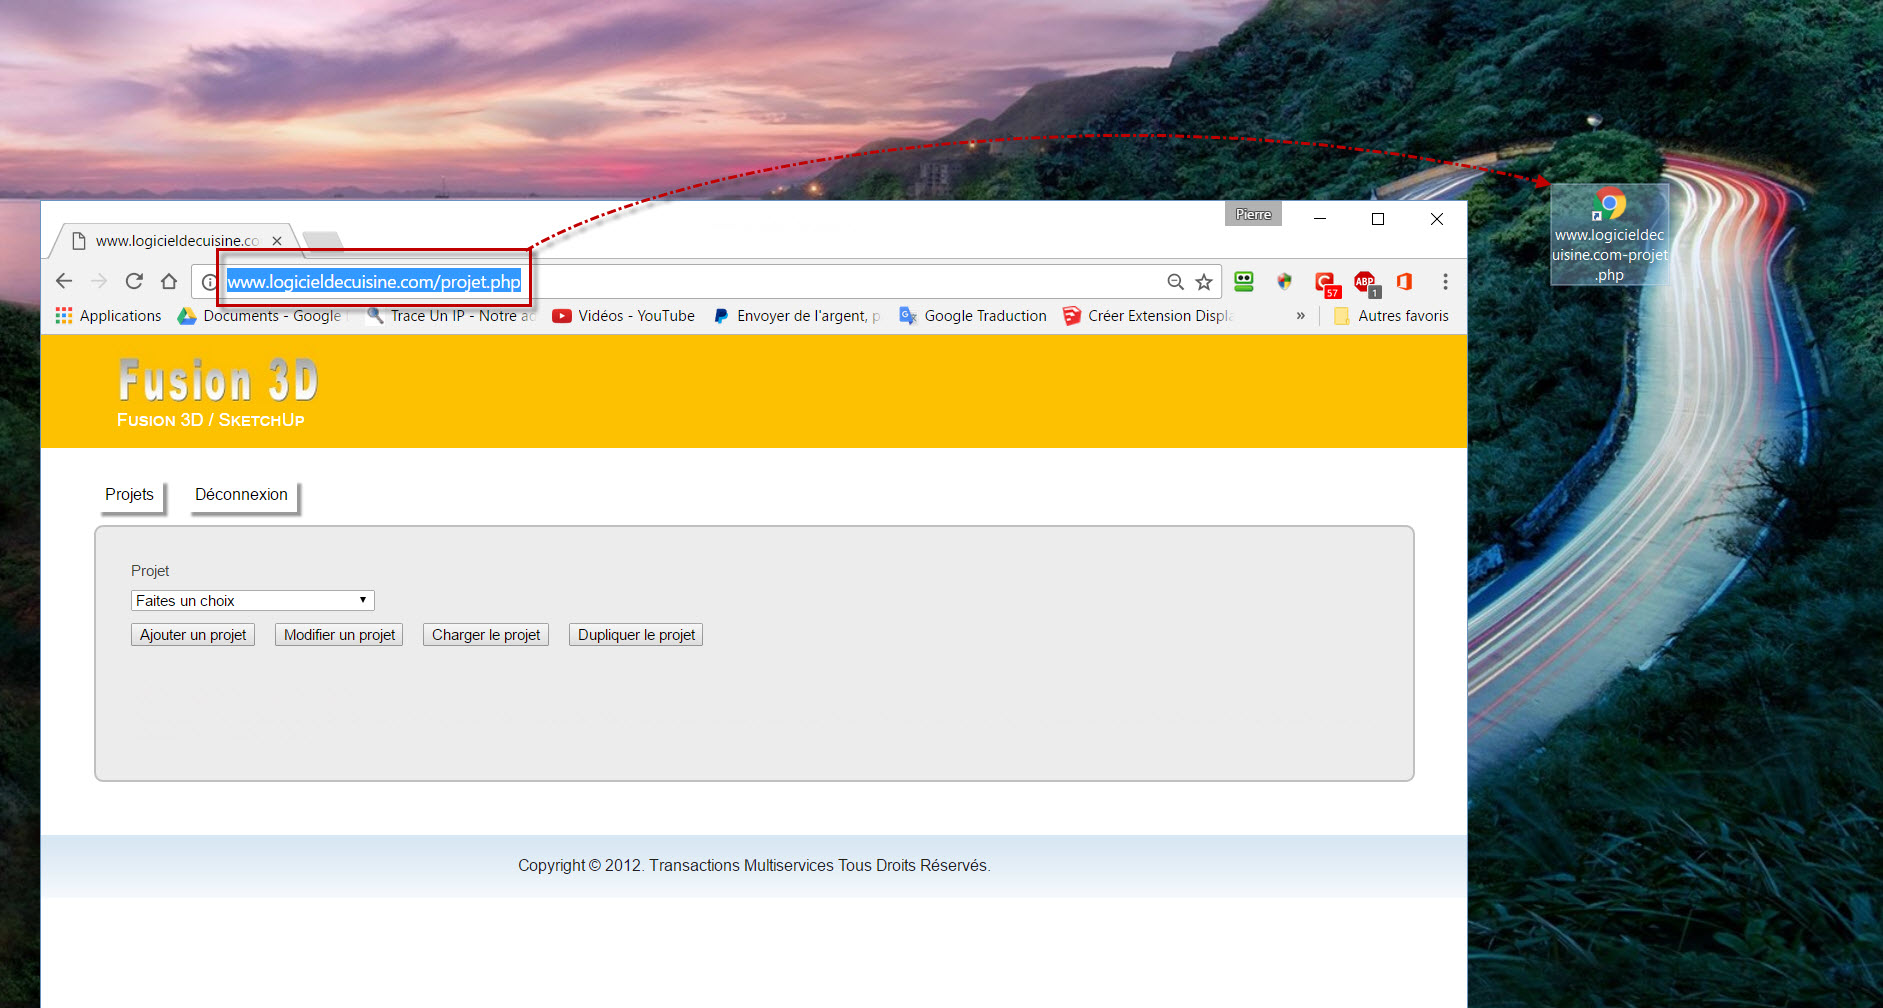Viewport: 1883px width, 1008px height.
Task: Open the Adblock Plus extension
Action: (x=1365, y=283)
